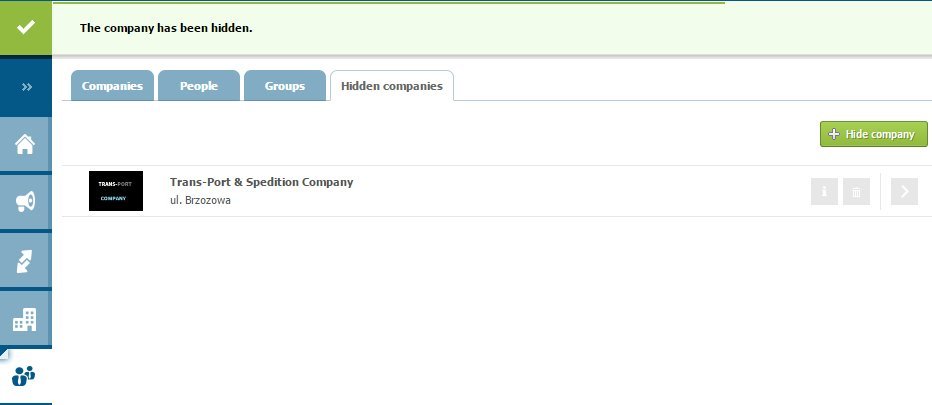932x405 pixels.
Task: Open the building icon in sidebar
Action: click(x=26, y=320)
